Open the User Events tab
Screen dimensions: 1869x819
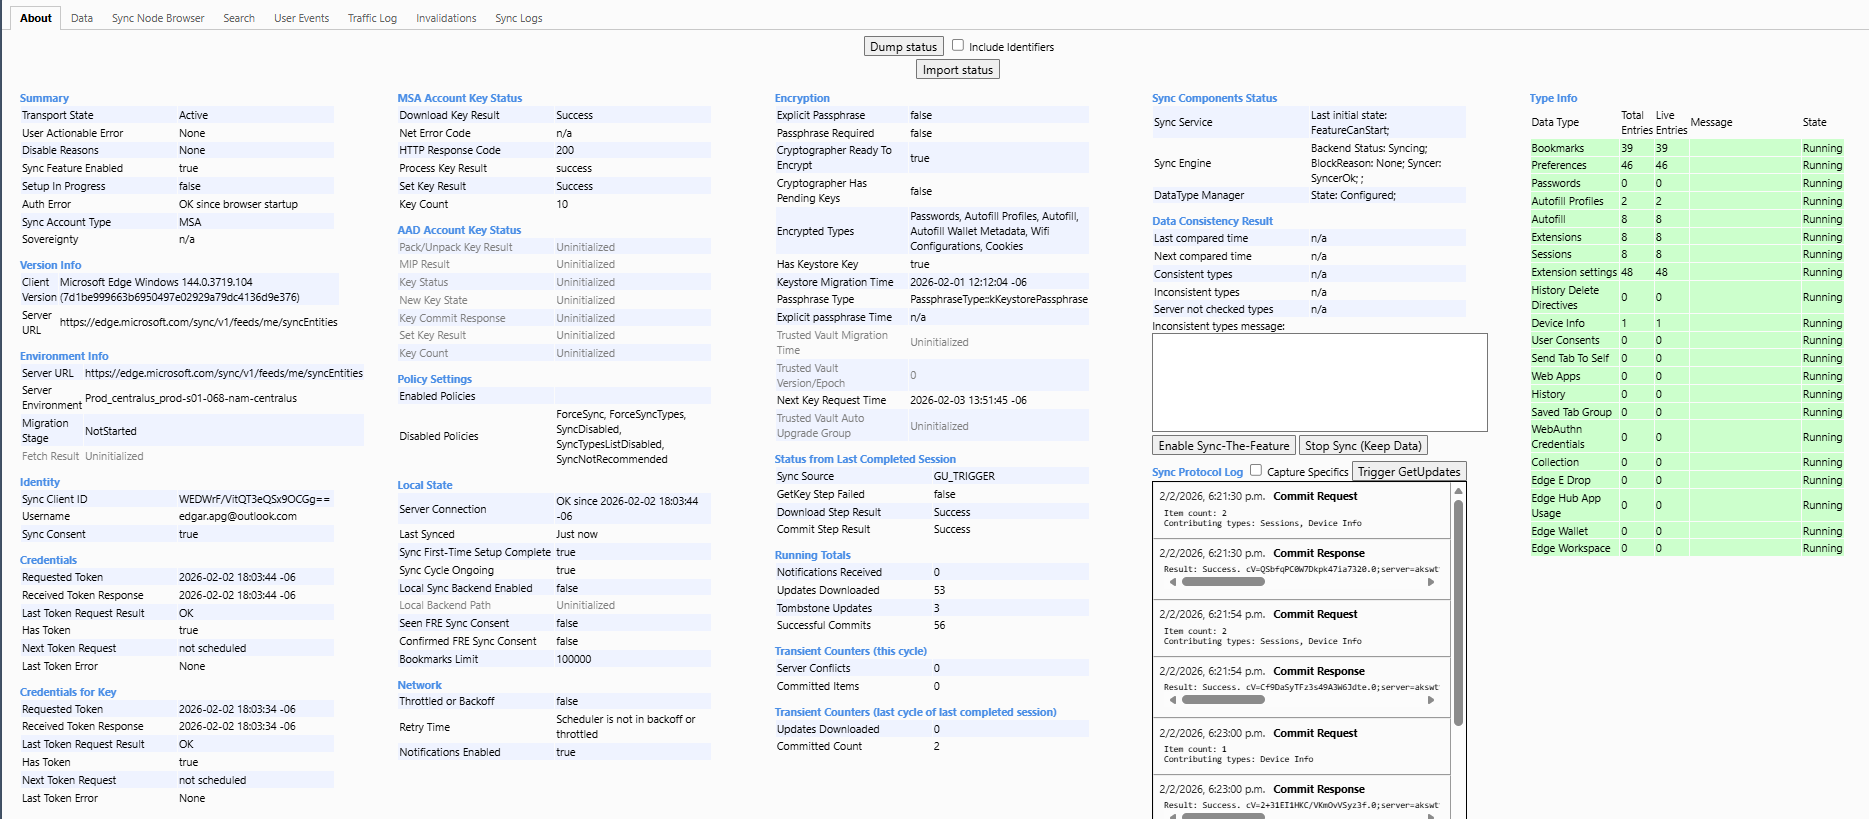(x=301, y=18)
